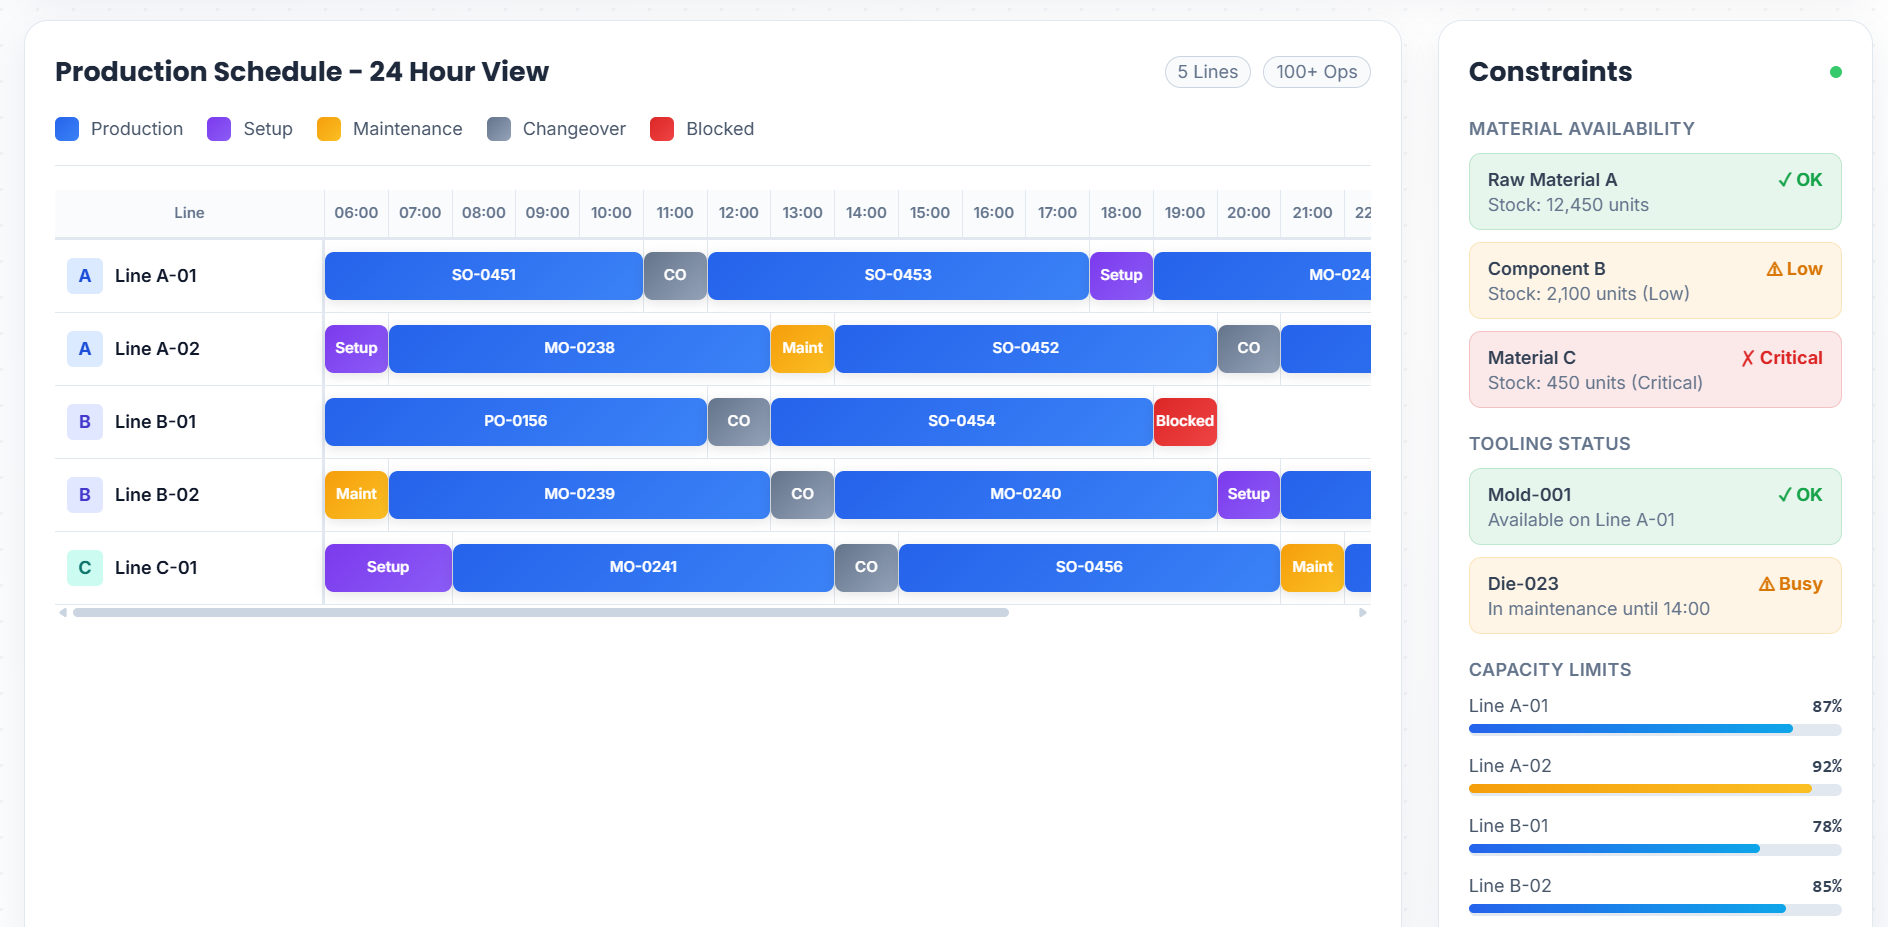Select the red Blocked block on Line B-01

click(1185, 422)
